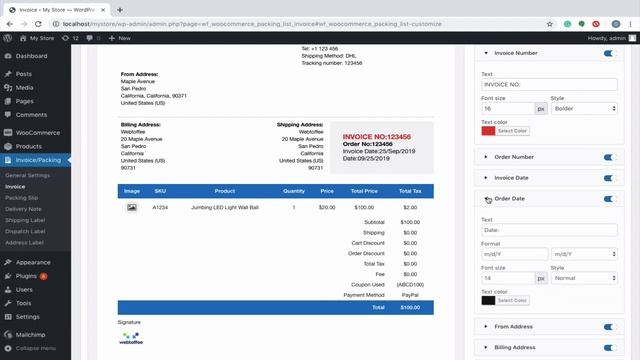Click the Invoice Number text field
640x360 pixels.
click(x=549, y=84)
